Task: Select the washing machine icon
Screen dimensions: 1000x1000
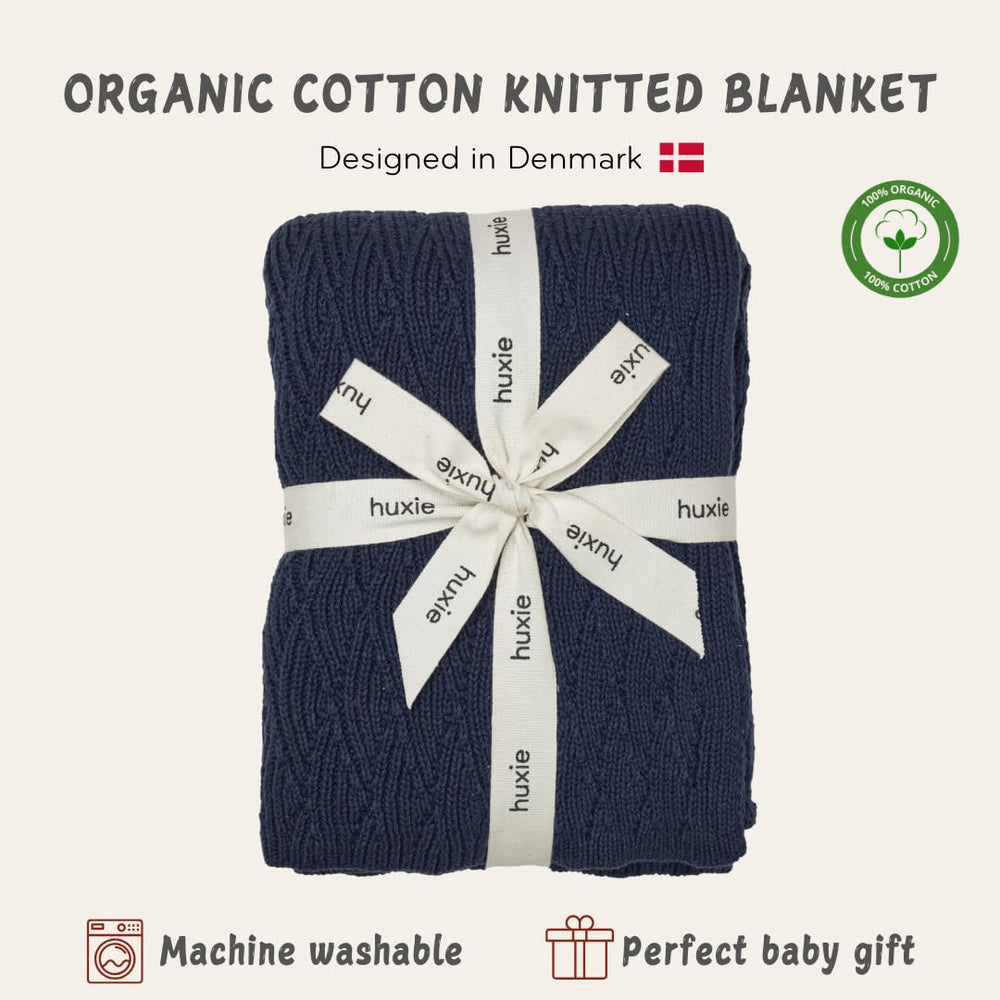Action: click(115, 951)
